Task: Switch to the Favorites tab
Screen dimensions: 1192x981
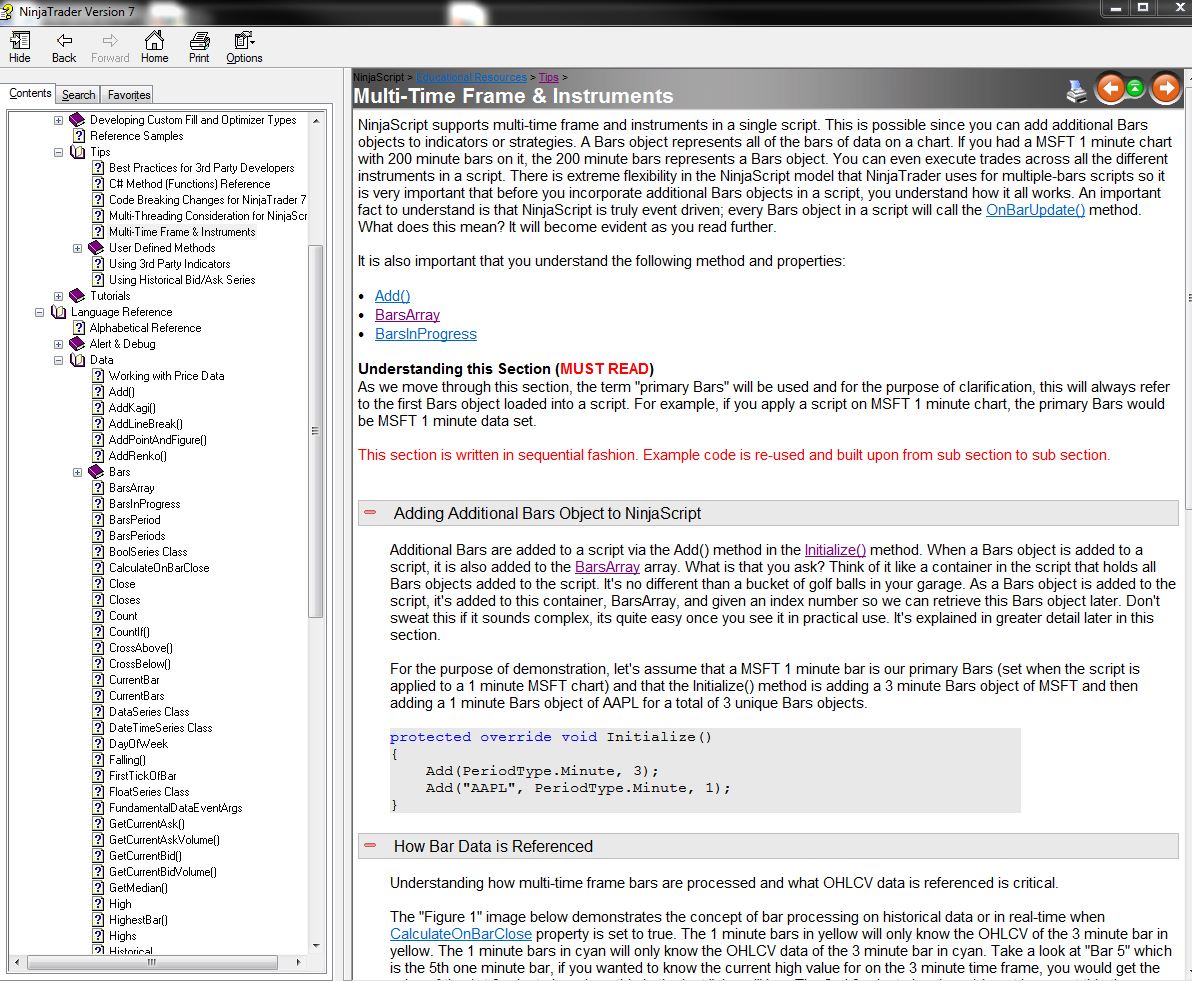Action: [128, 94]
